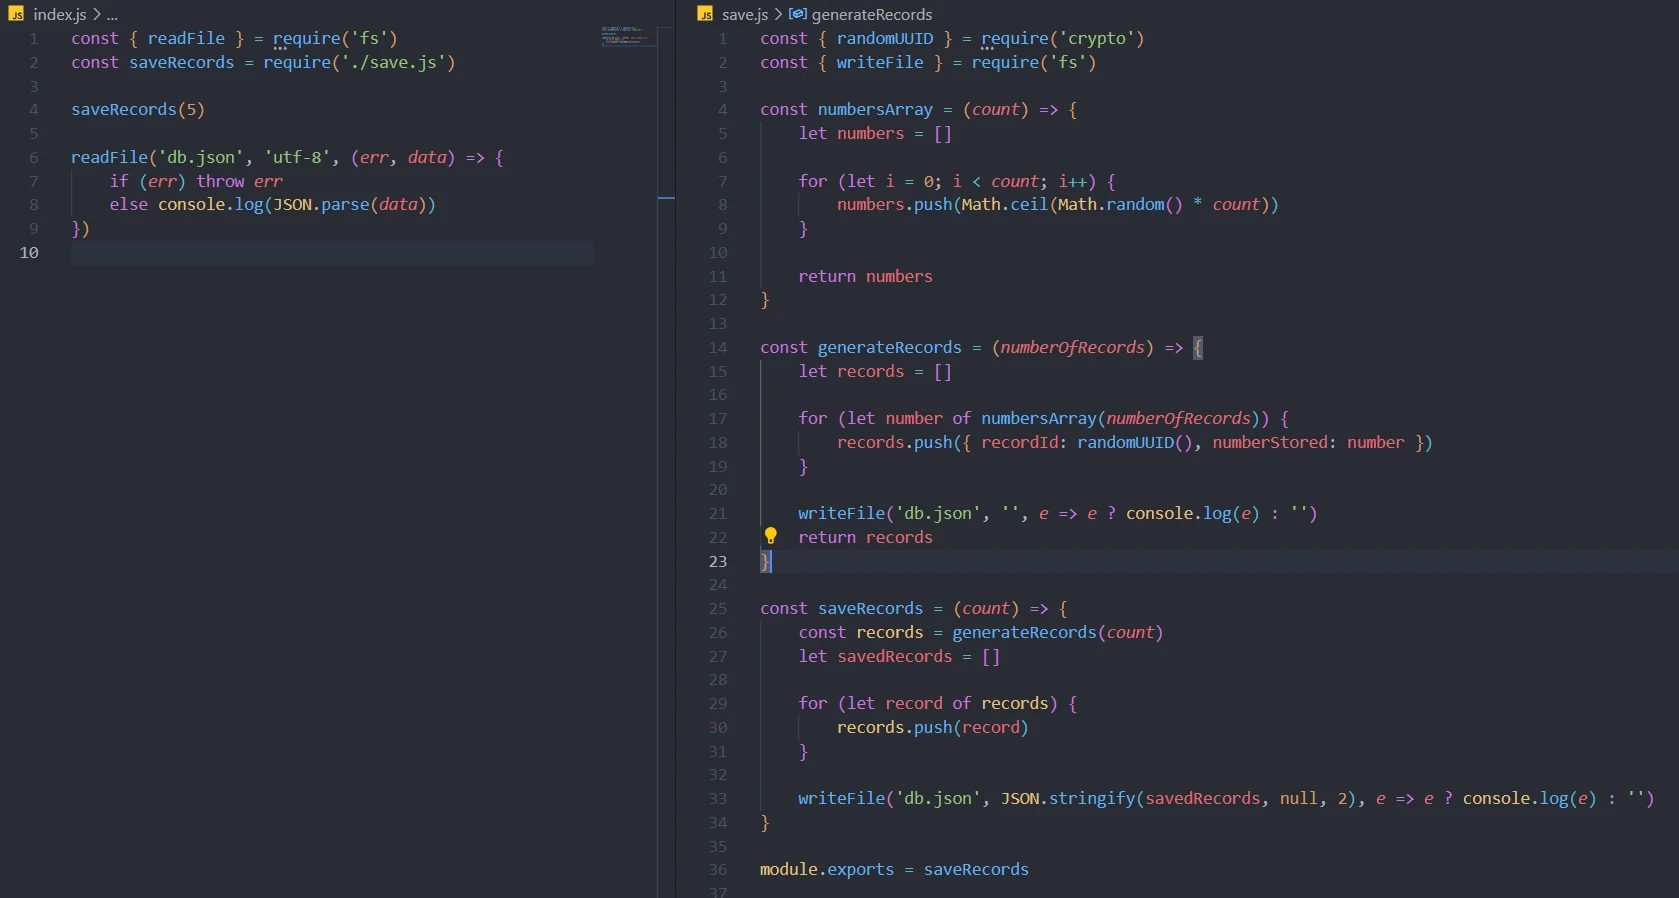This screenshot has height=898, width=1679.
Task: Open the index.js breadcrumb
Action: tap(59, 14)
